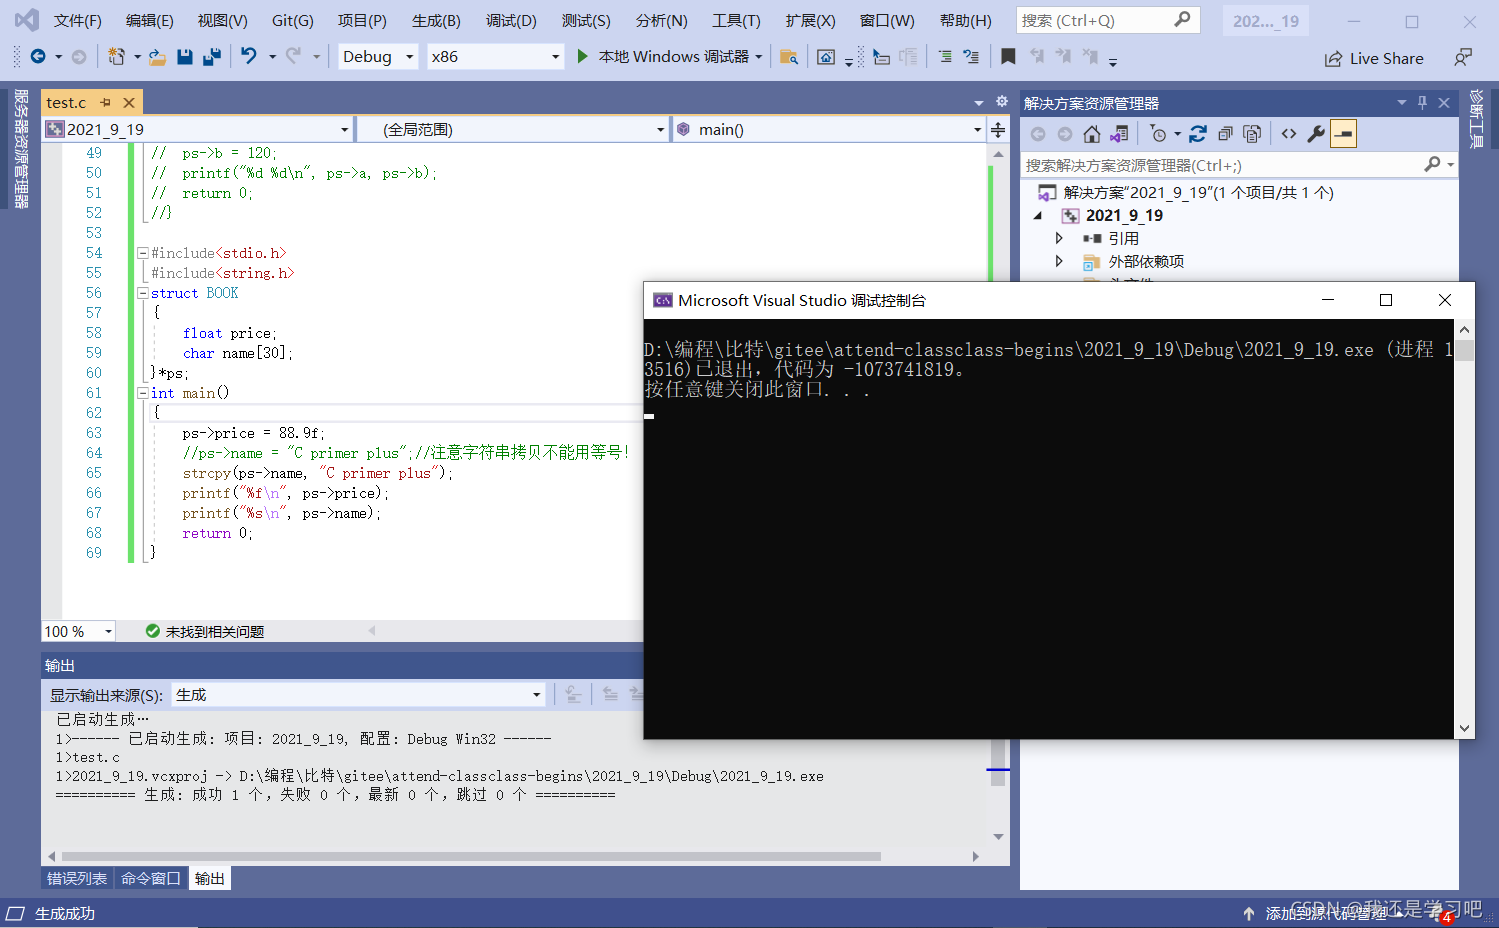
Task: Expand the 外部依赖项 node
Action: 1059,261
